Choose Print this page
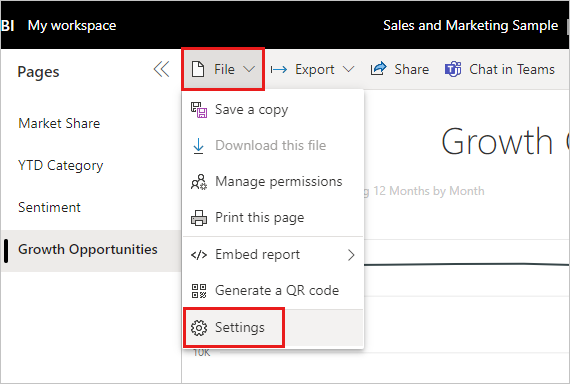This screenshot has width=570, height=384. coord(273,217)
